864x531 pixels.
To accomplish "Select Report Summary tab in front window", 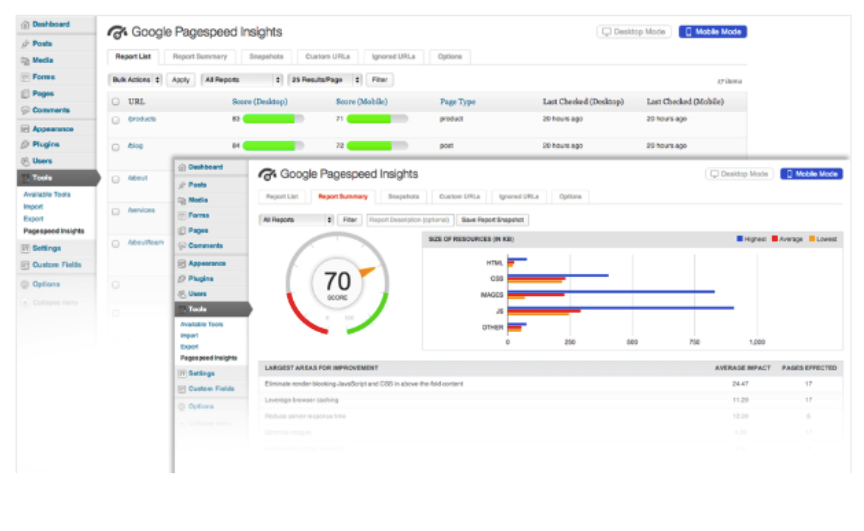I will 343,197.
